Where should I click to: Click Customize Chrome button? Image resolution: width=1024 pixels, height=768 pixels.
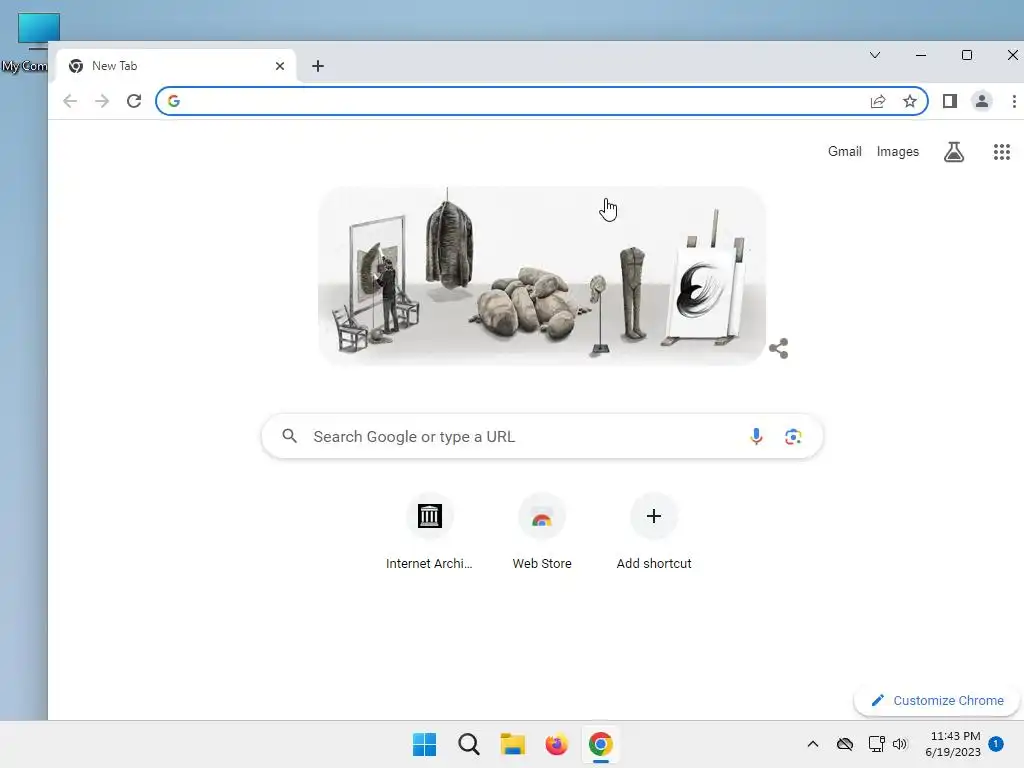[x=937, y=701]
